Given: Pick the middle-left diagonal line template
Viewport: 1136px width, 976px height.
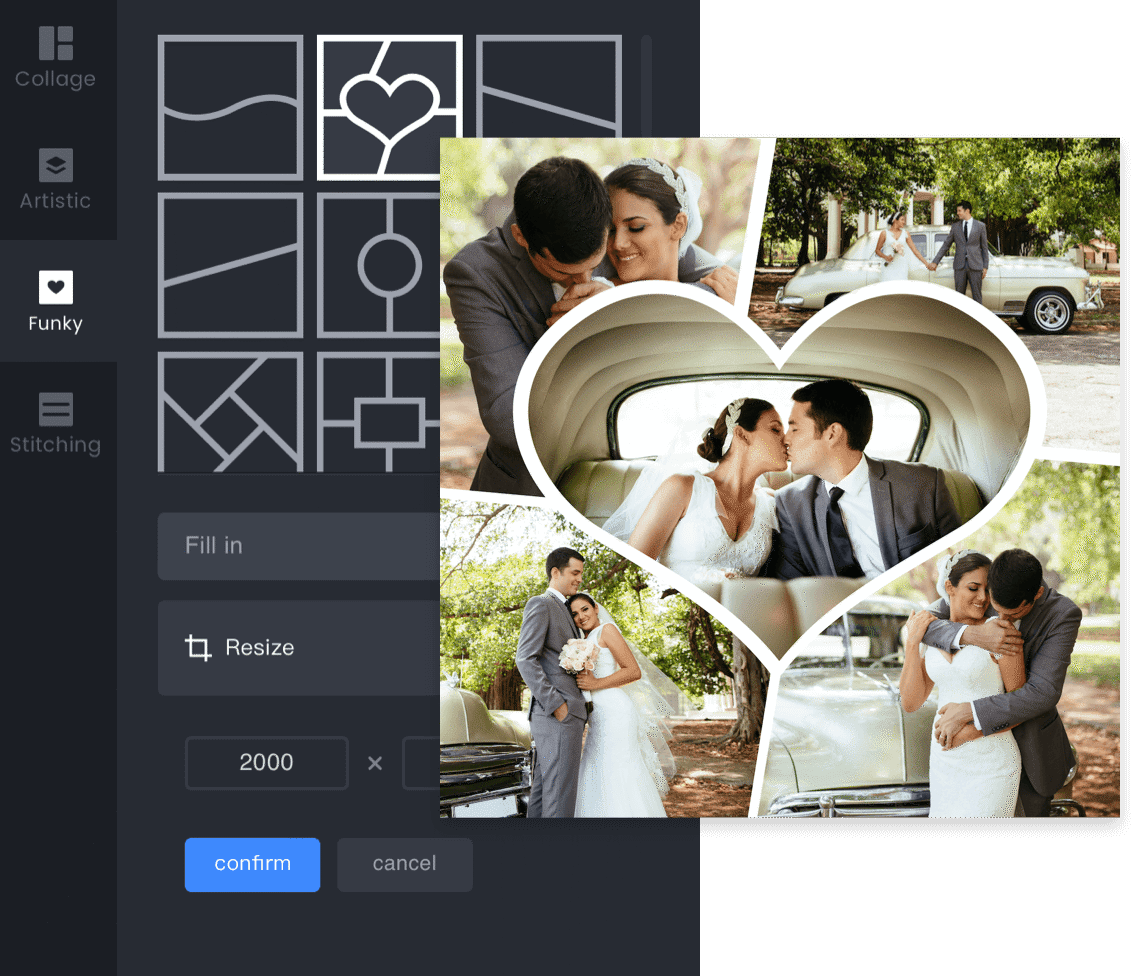Looking at the screenshot, I should pos(230,265).
